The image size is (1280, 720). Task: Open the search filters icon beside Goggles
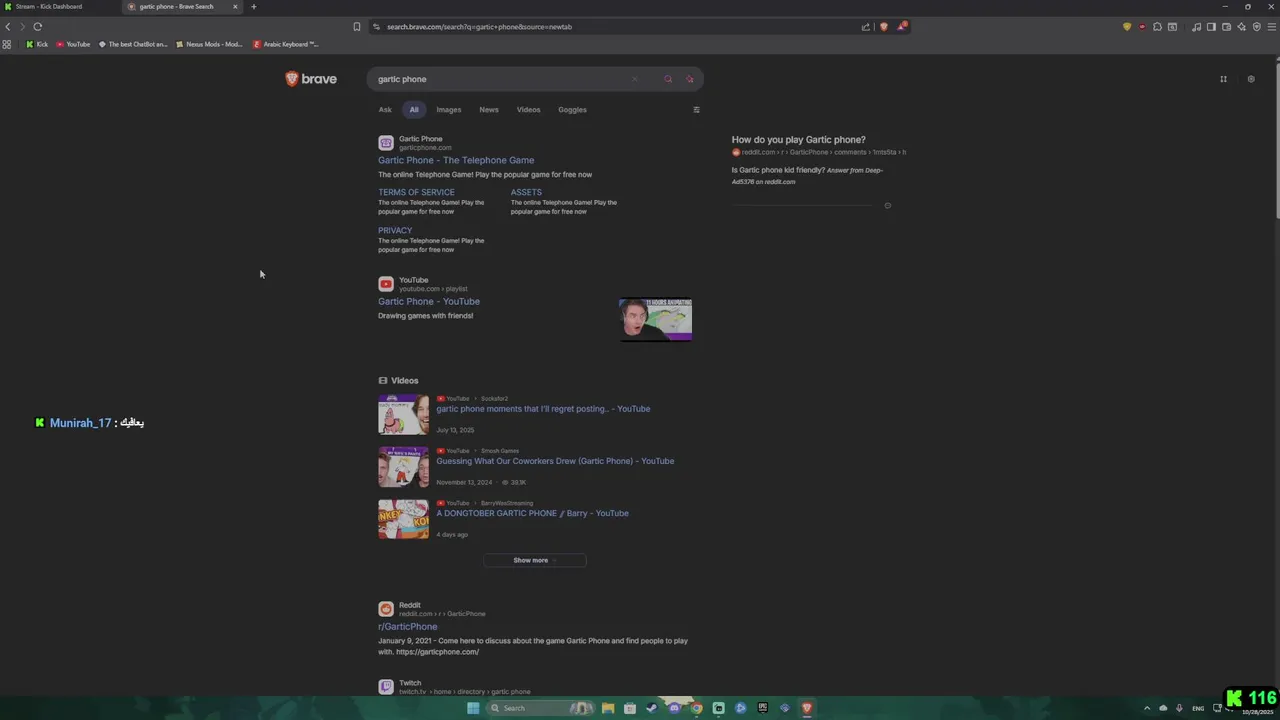click(x=696, y=110)
